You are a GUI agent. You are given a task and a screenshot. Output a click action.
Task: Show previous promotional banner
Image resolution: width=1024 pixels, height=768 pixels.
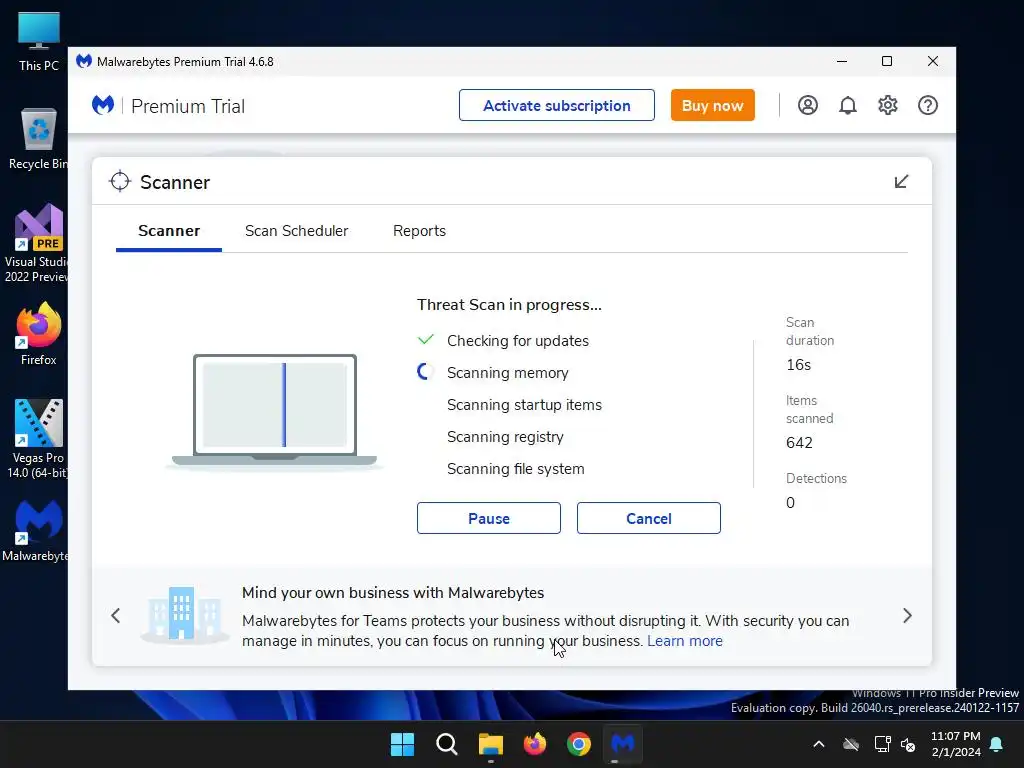116,616
